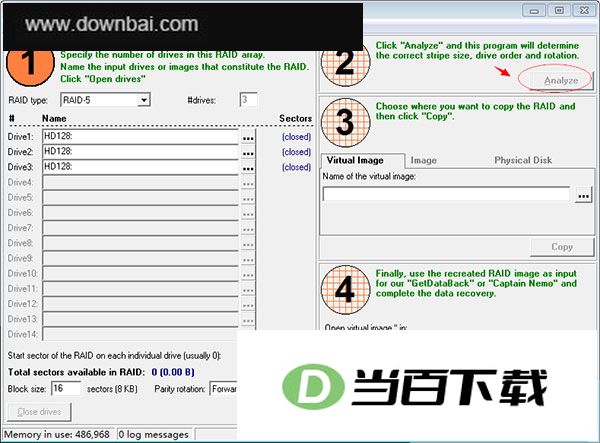Open the Parity rotation dropdown
Screen dimensions: 600x443
(x=223, y=389)
